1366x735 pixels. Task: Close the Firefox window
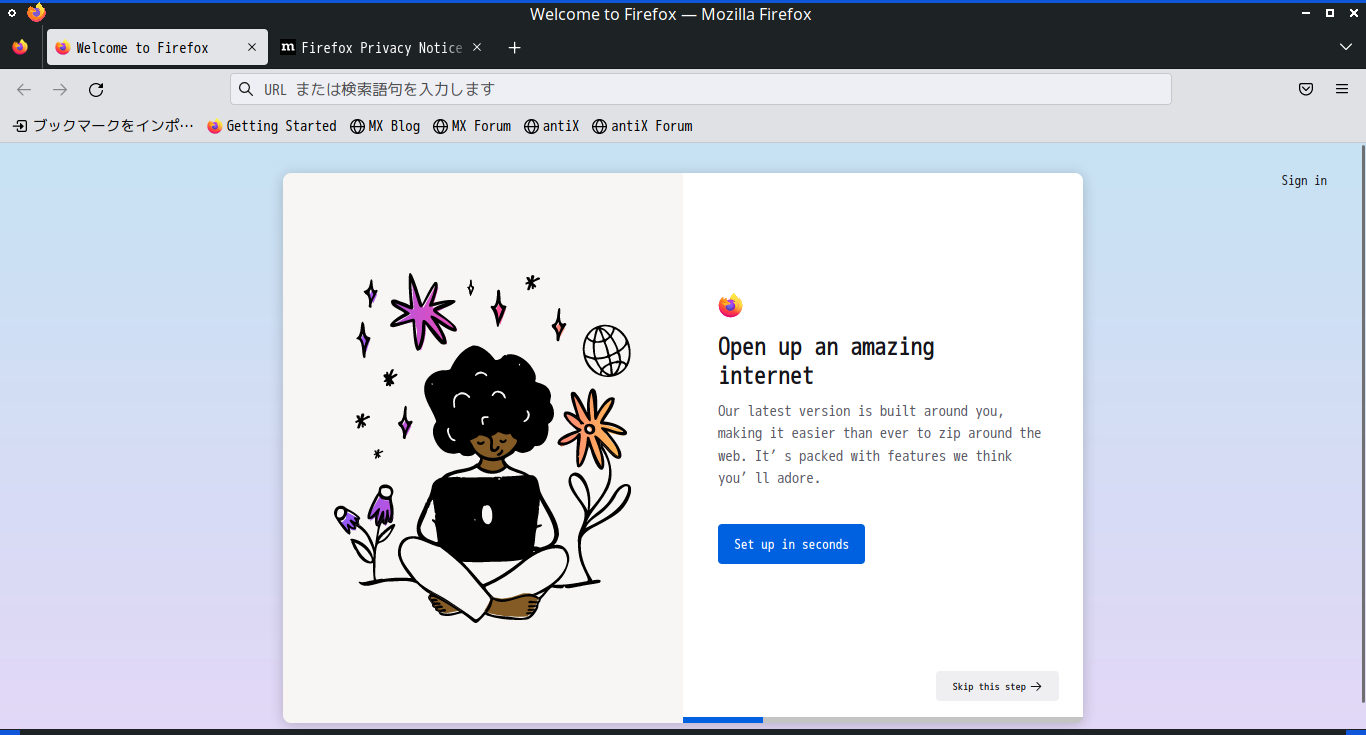[1353, 13]
